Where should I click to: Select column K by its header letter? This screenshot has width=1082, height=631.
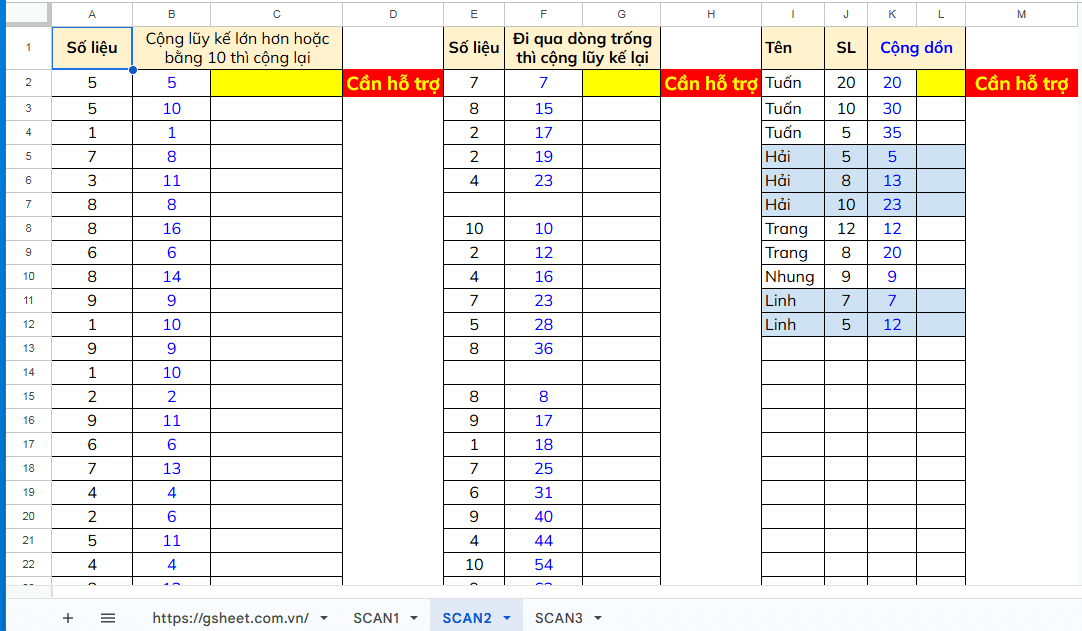(891, 14)
